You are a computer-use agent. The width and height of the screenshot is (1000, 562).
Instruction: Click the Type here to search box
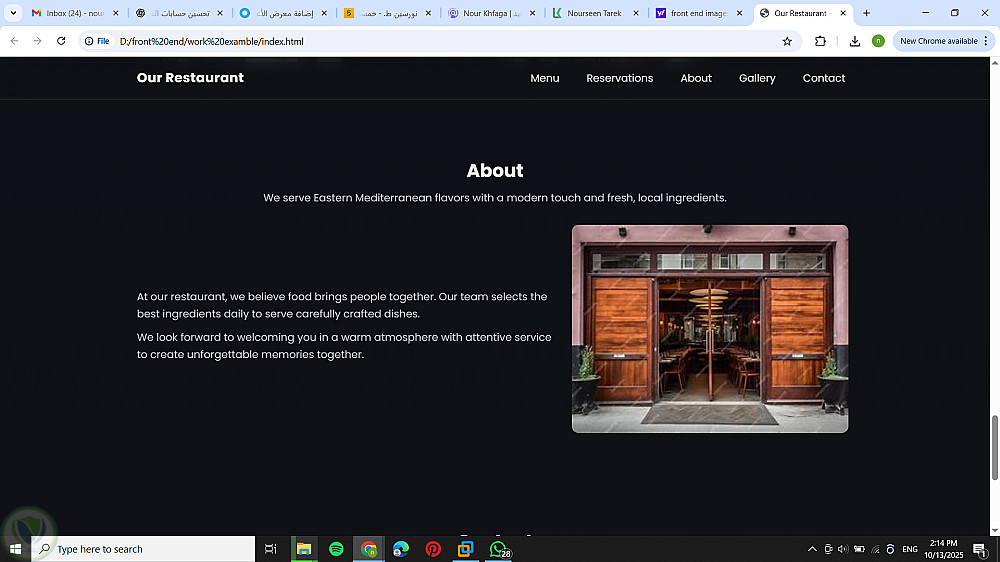(x=143, y=549)
